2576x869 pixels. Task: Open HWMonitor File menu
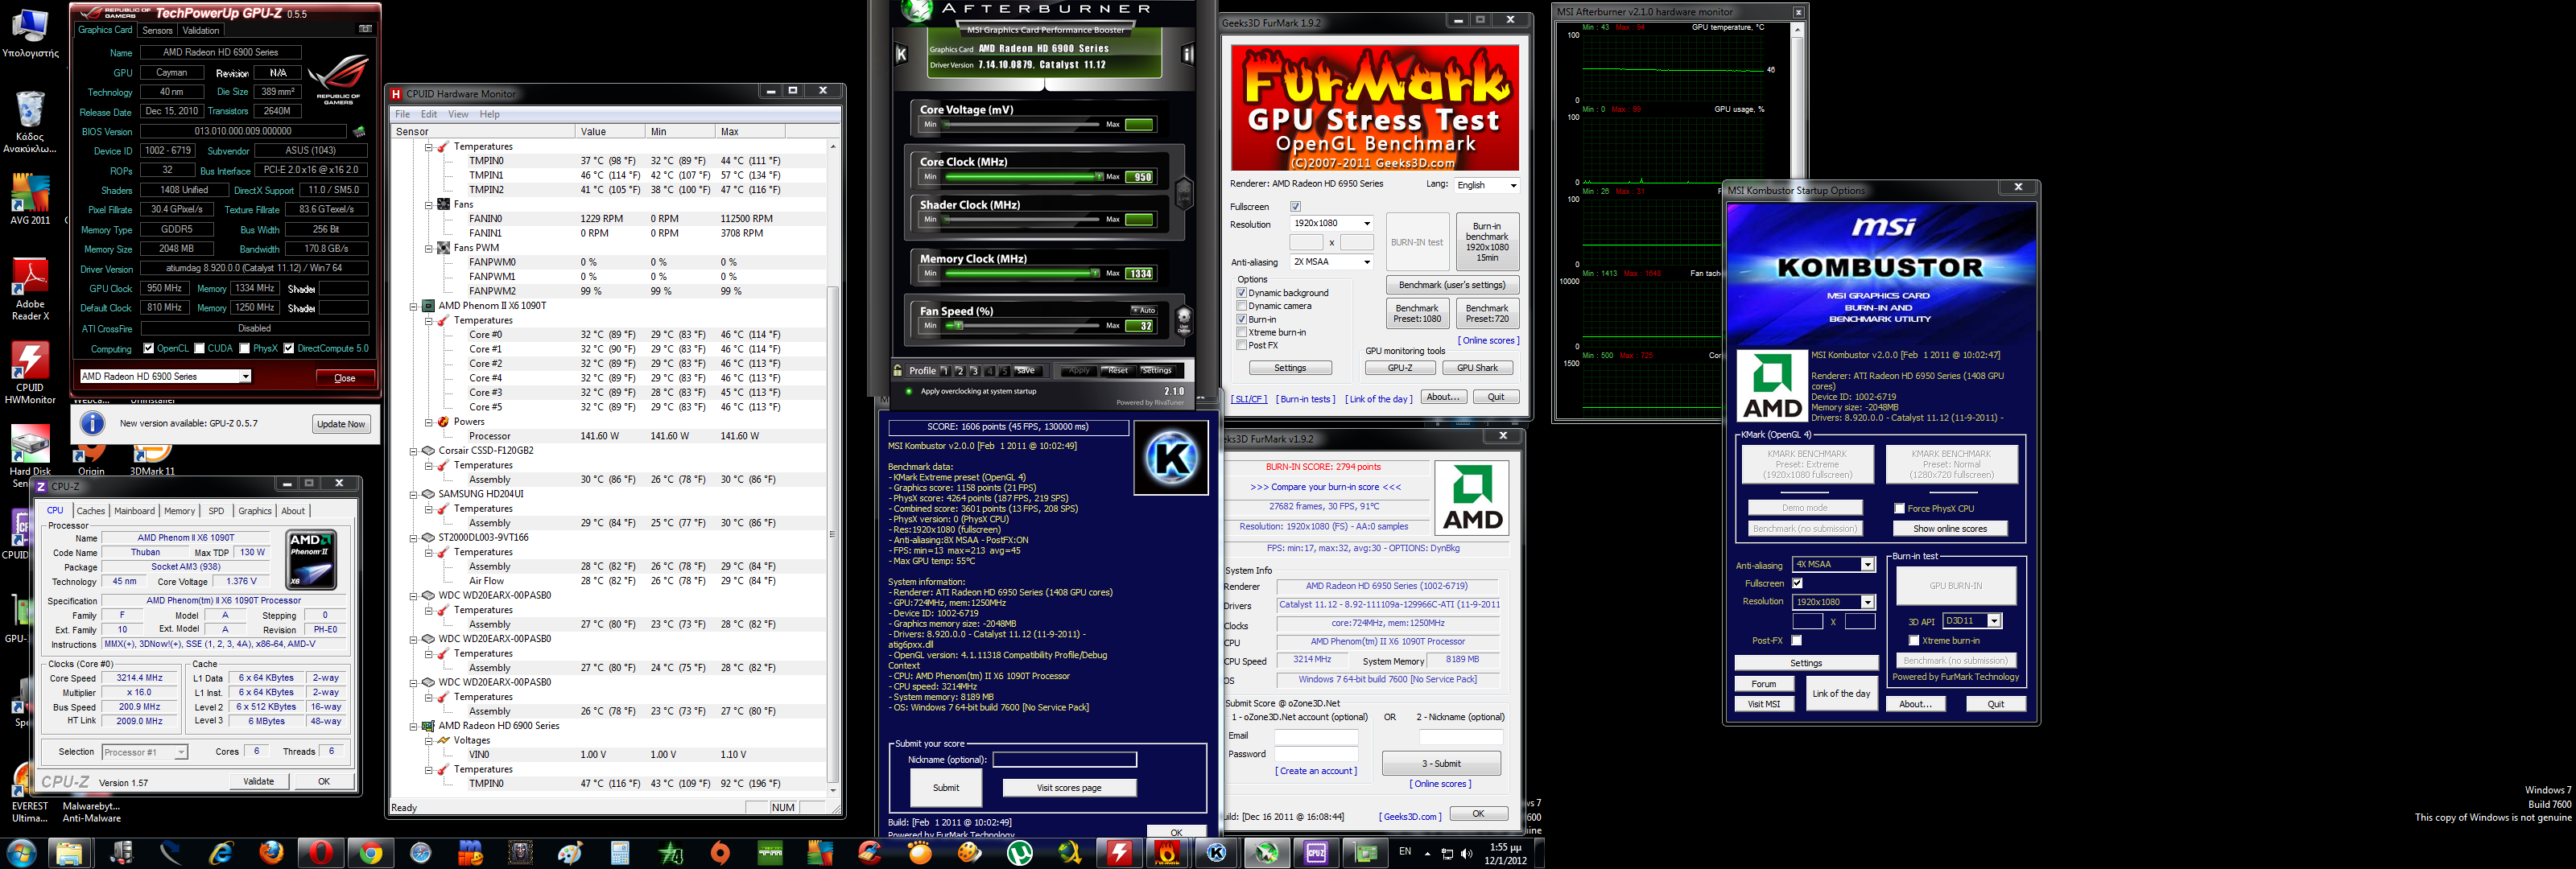(x=402, y=114)
